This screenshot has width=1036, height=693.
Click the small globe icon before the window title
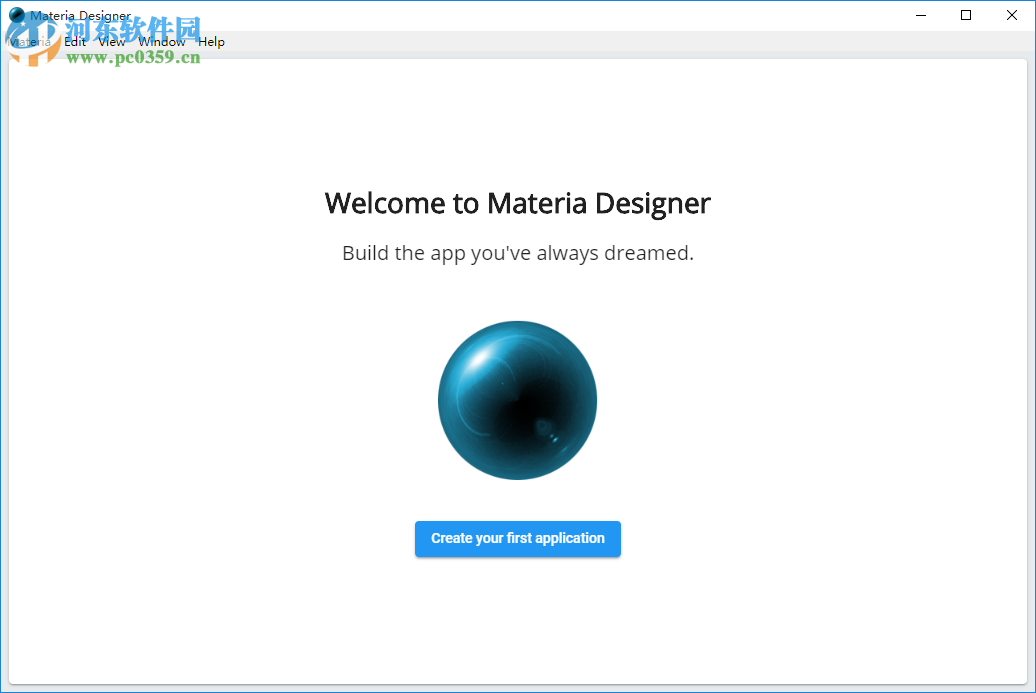[14, 15]
